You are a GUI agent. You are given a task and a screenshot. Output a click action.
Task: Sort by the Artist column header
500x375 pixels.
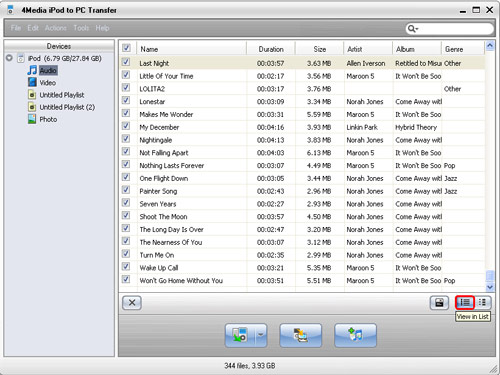point(368,49)
